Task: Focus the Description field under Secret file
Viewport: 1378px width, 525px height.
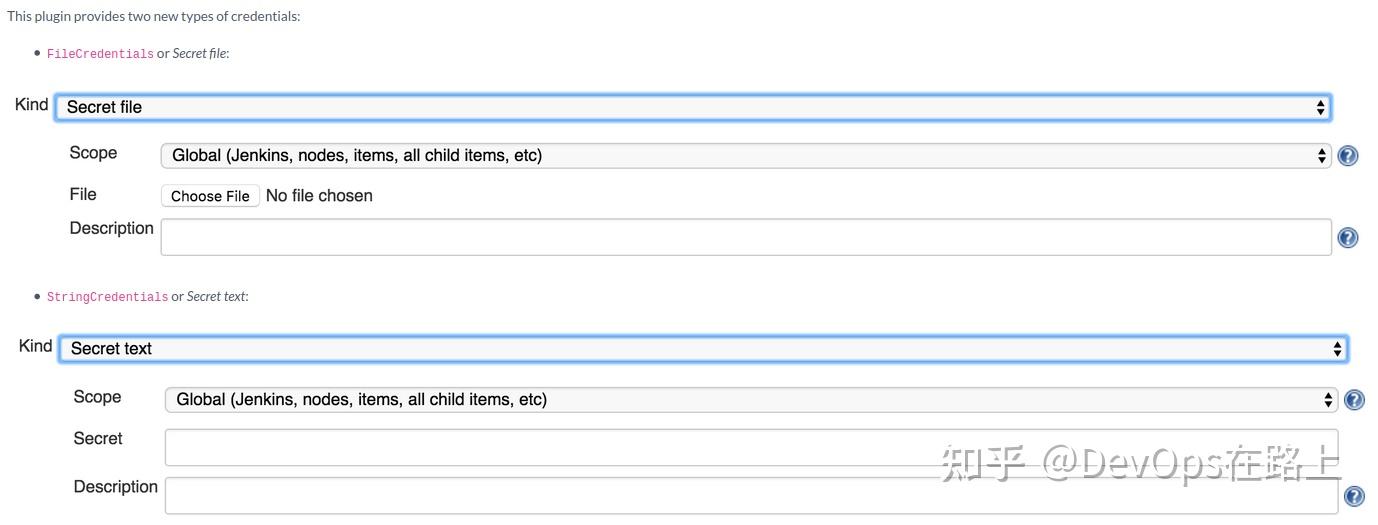Action: click(x=745, y=238)
